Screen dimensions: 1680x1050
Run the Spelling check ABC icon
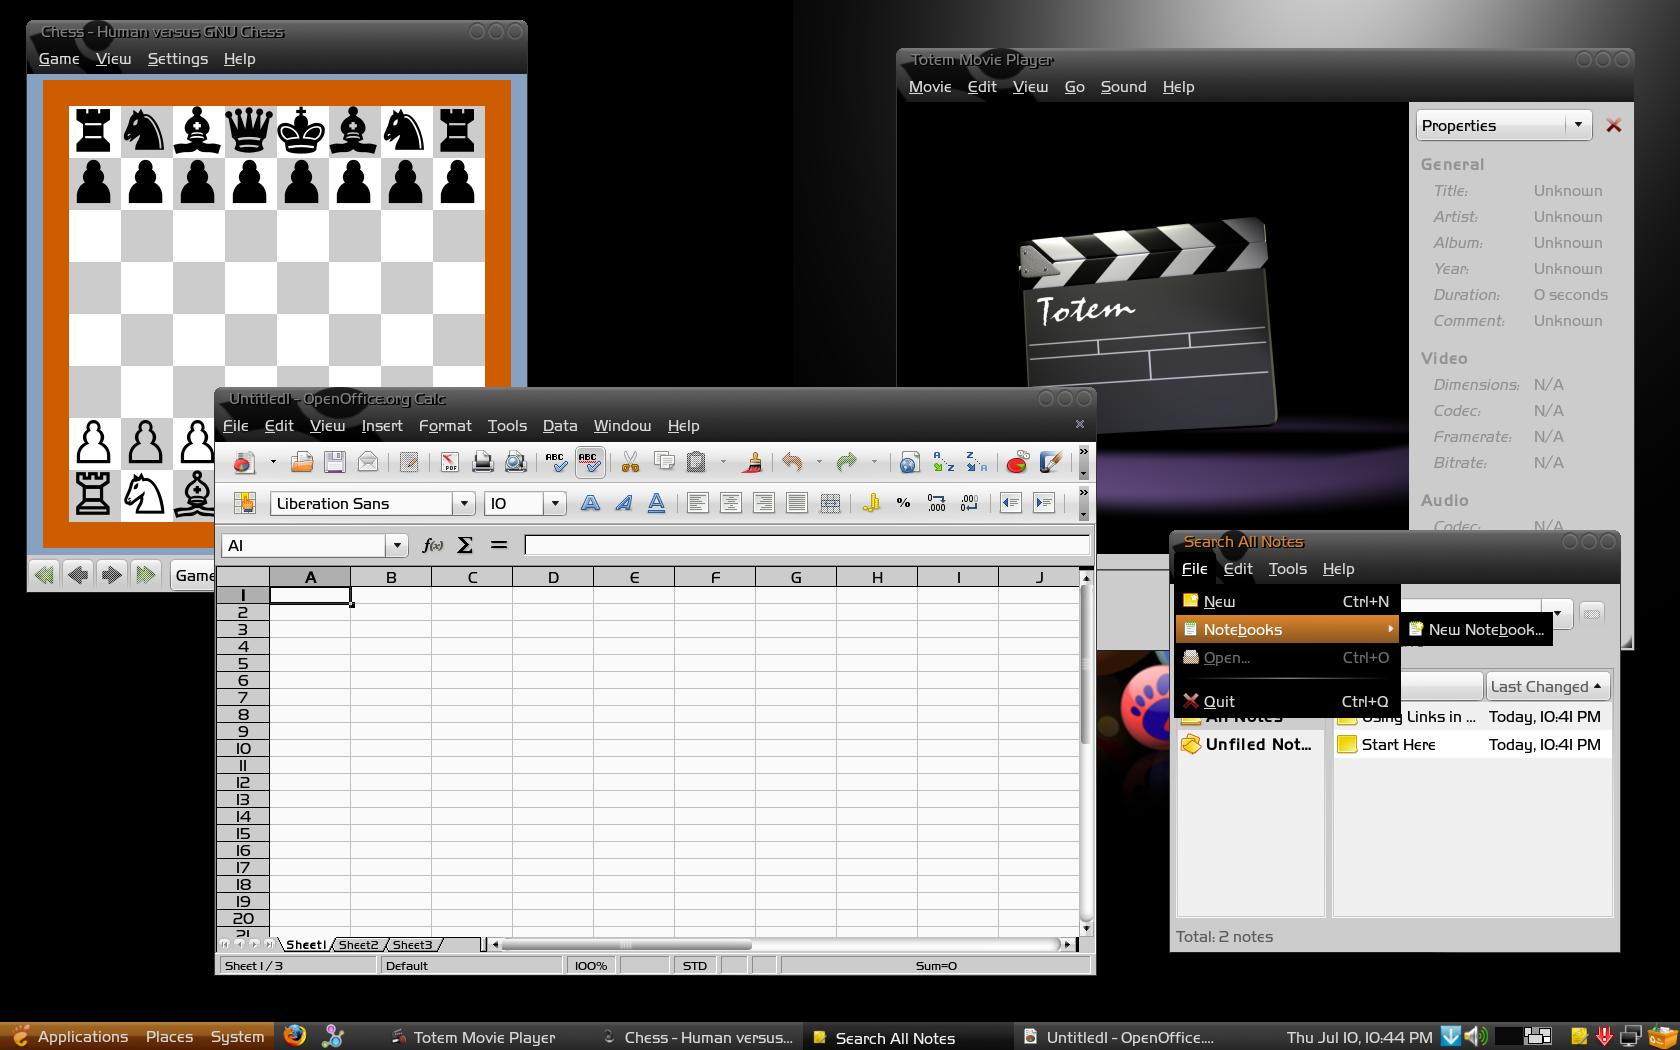(x=556, y=462)
